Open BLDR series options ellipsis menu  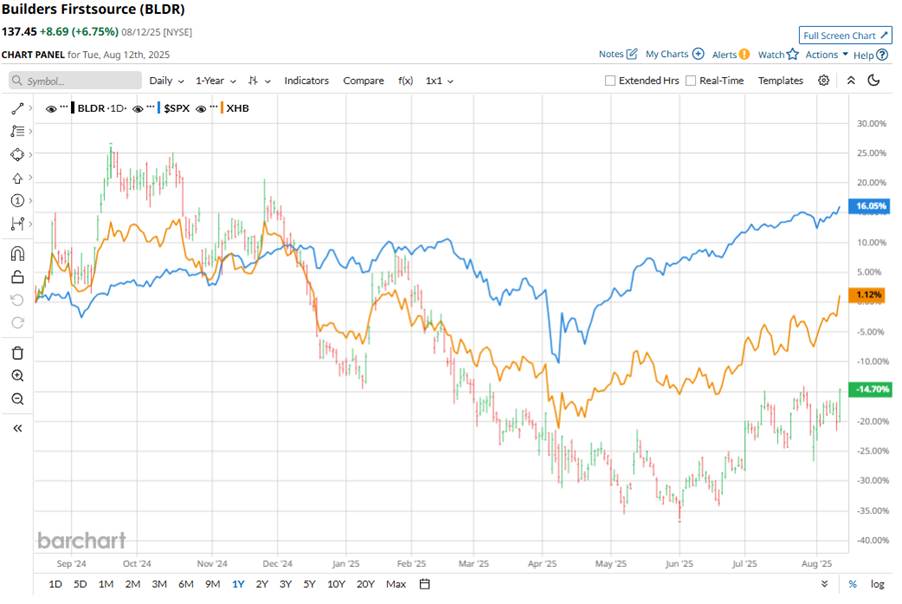63,107
